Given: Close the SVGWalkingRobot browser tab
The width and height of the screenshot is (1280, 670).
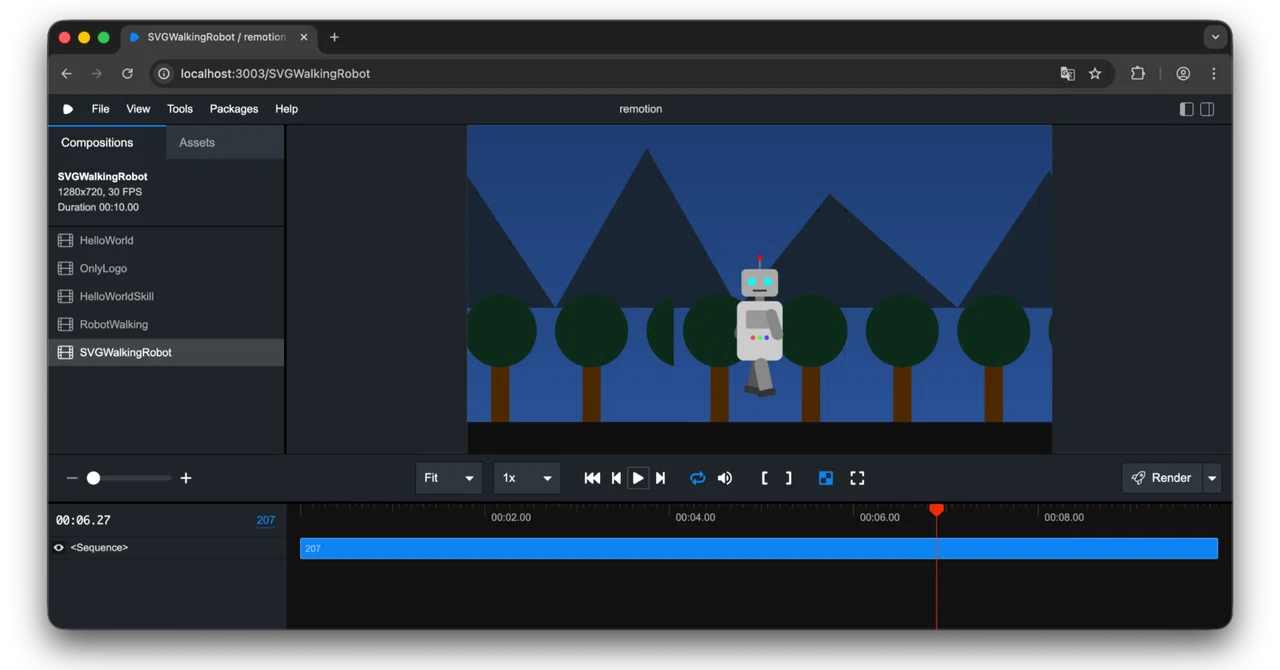Looking at the screenshot, I should pos(304,37).
